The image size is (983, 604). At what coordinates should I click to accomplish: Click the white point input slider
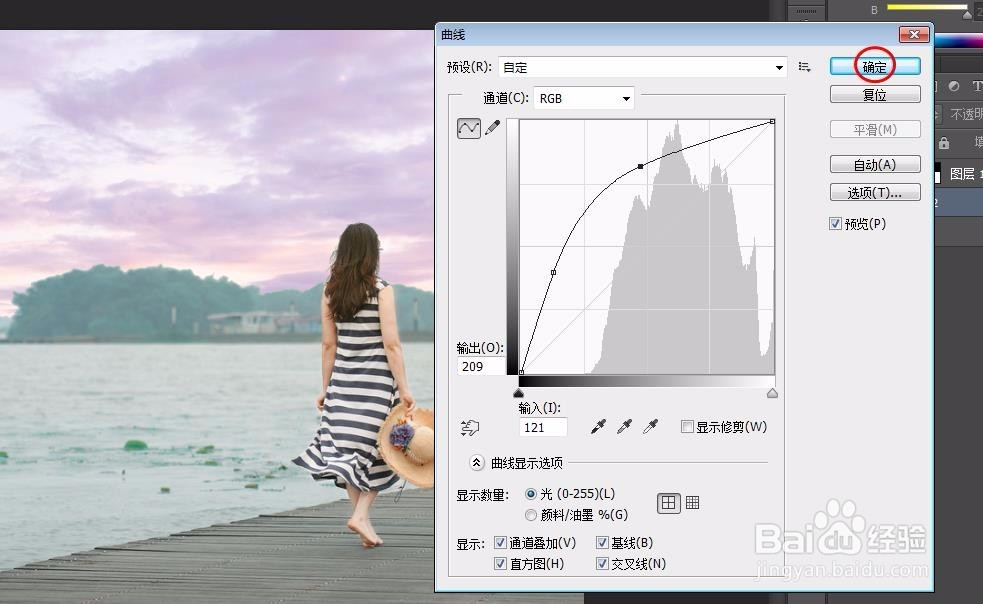[772, 393]
